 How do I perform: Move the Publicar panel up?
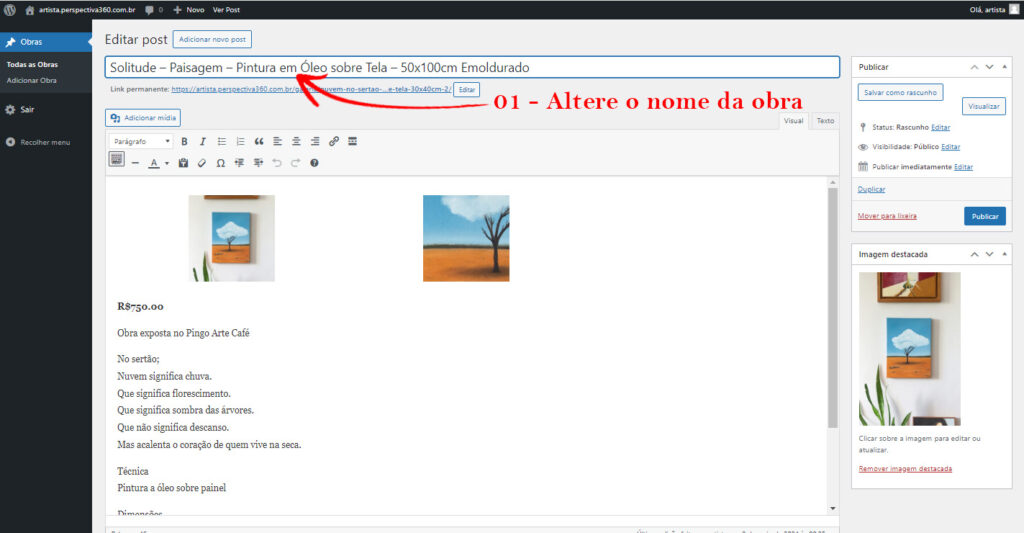pos(974,67)
